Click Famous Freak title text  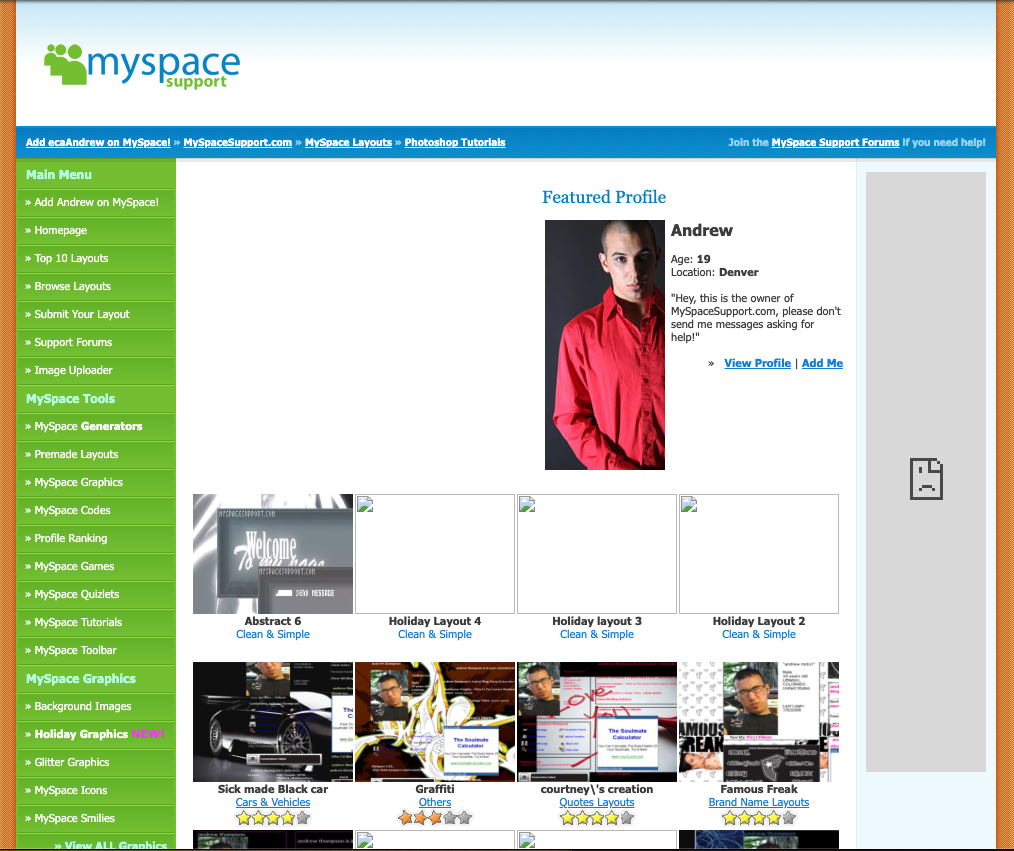point(759,789)
